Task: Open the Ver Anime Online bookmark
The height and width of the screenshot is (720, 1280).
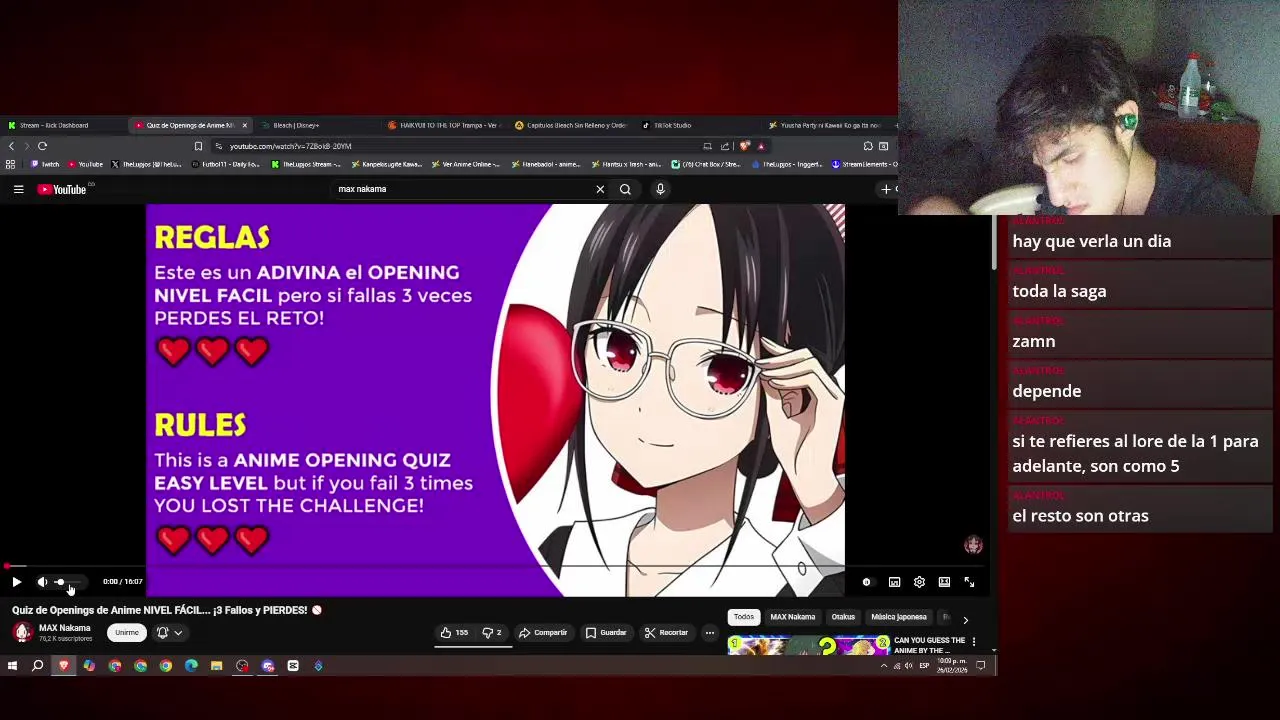Action: click(465, 164)
